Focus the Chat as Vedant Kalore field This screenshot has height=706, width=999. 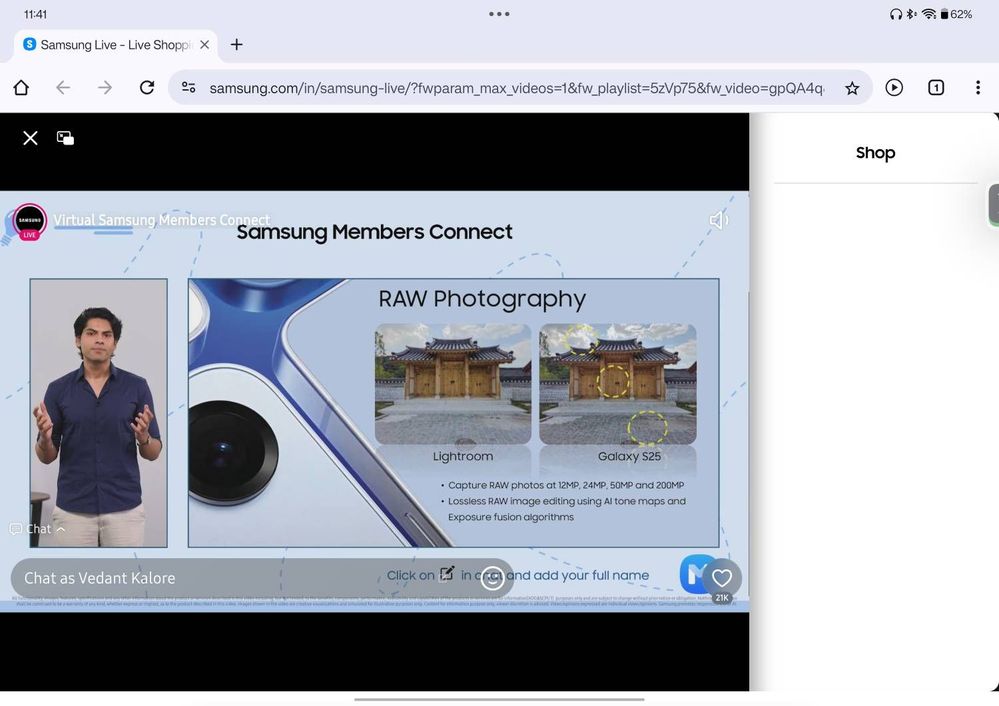(x=262, y=578)
